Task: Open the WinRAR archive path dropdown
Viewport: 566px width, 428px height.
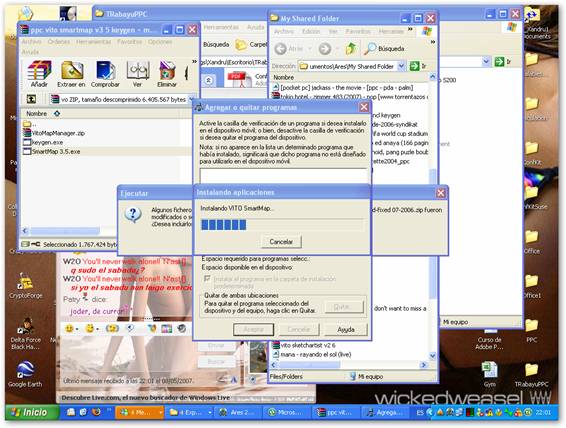Action: click(191, 99)
